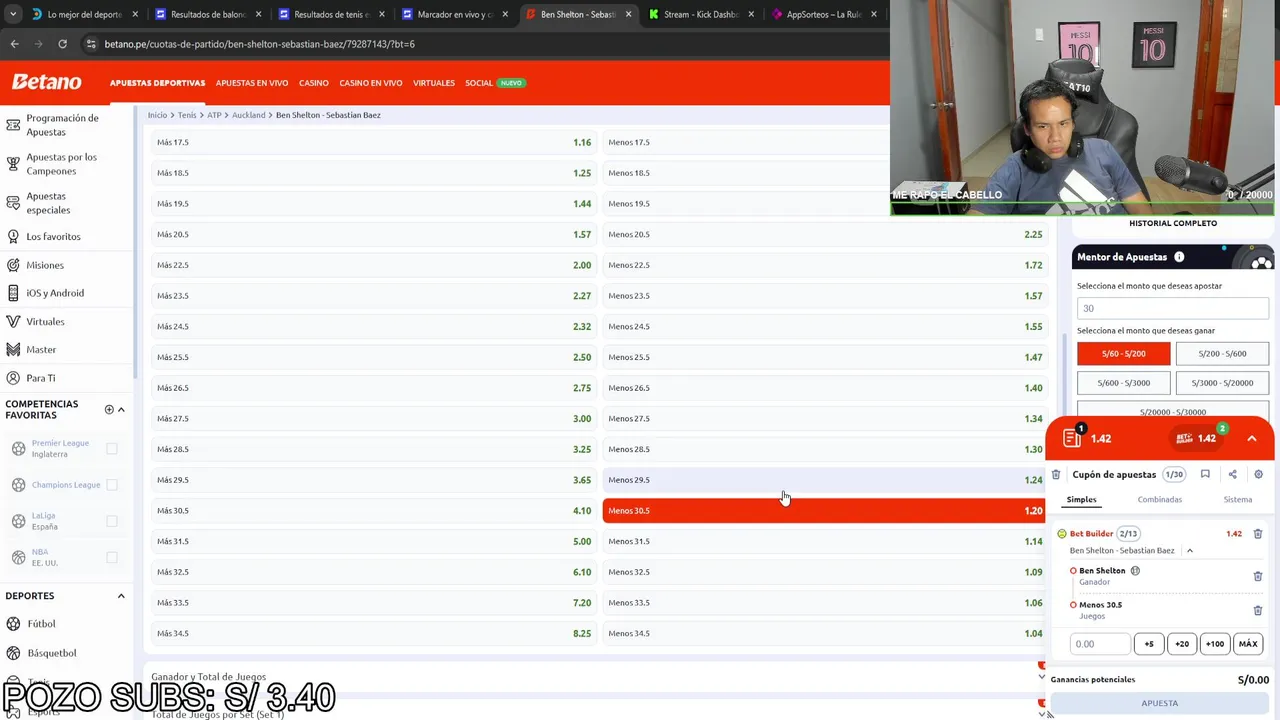Click the APUESTA button
1280x720 pixels.
1160,703
